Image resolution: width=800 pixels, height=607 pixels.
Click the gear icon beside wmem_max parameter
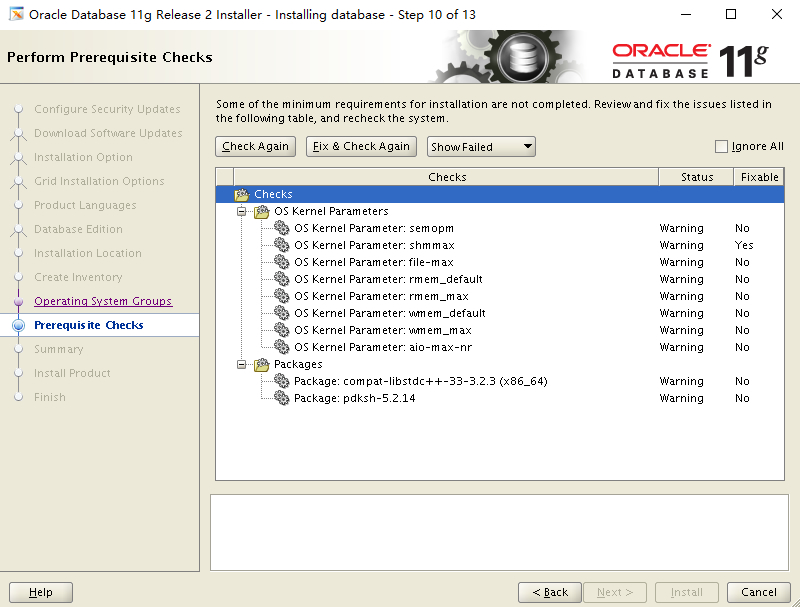(x=282, y=330)
